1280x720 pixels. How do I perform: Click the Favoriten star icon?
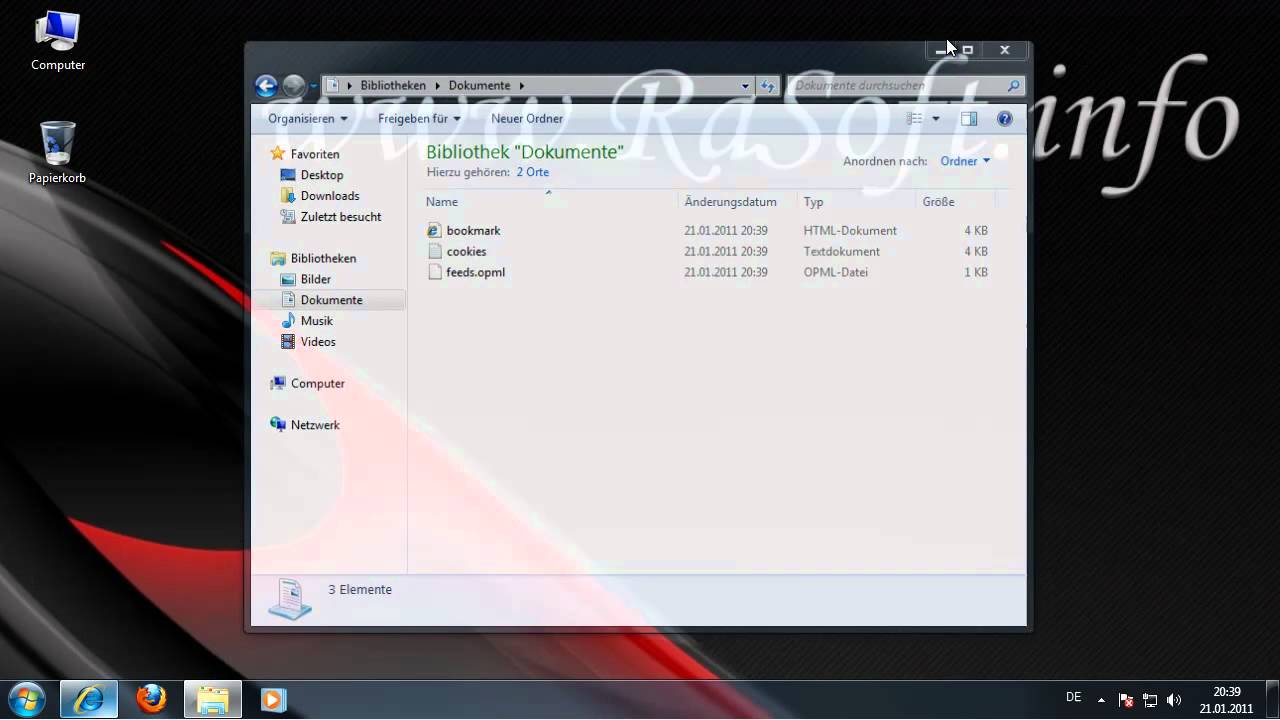(278, 154)
